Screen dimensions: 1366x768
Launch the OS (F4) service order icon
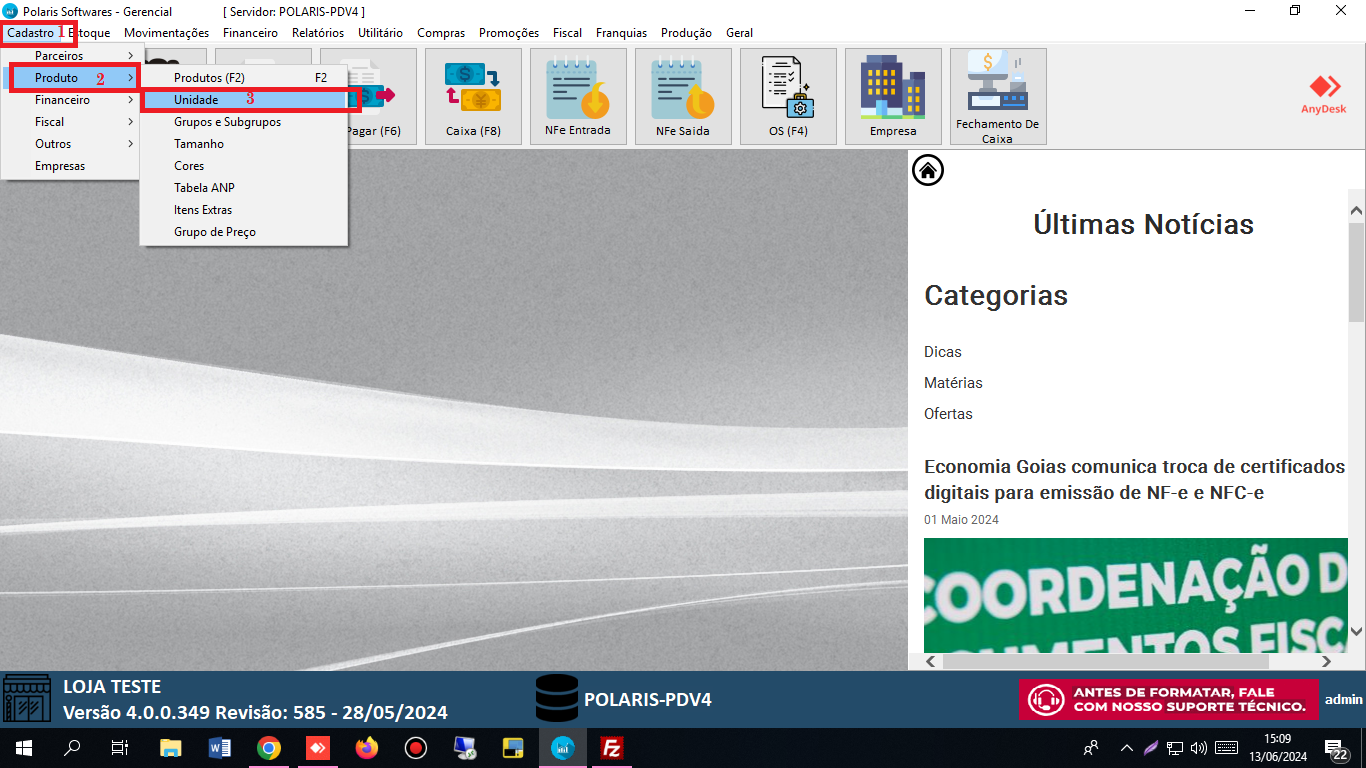[x=788, y=95]
